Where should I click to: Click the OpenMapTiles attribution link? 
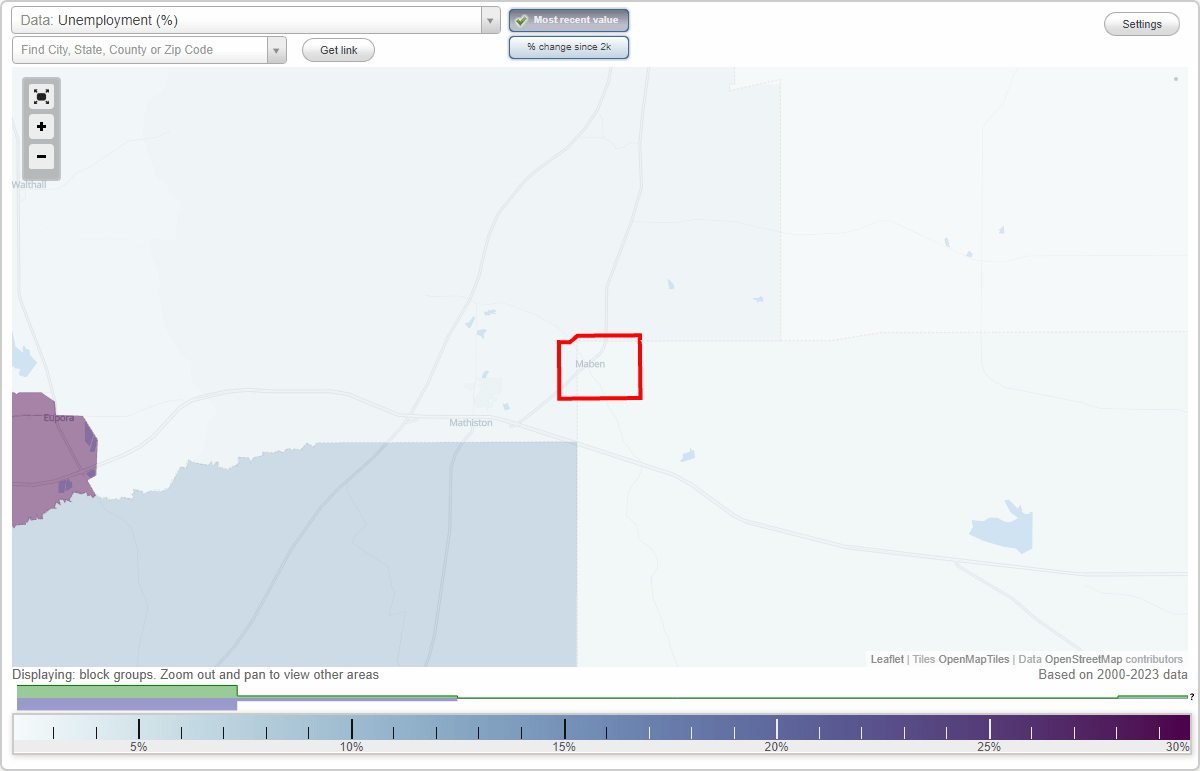coord(973,659)
